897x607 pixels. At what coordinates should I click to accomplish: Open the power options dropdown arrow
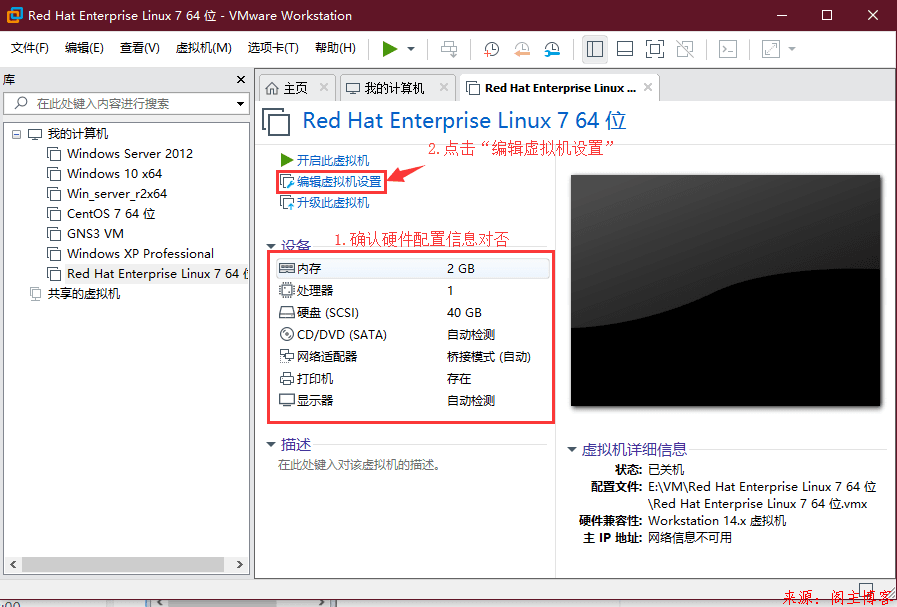click(x=411, y=49)
